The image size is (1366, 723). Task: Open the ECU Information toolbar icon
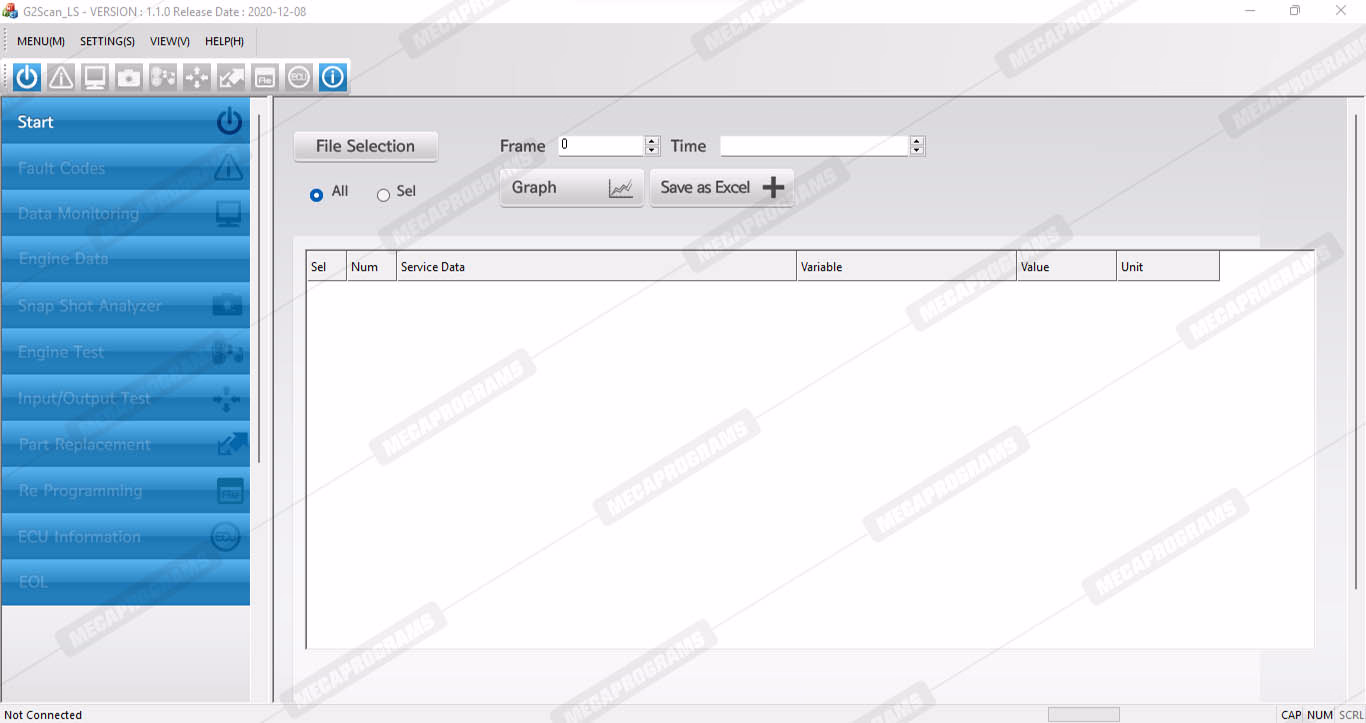coord(299,77)
